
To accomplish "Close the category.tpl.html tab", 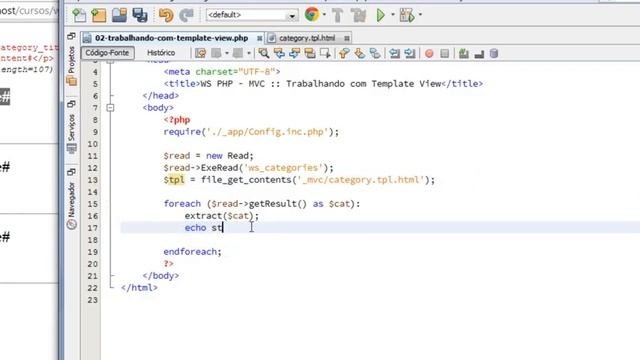I will (347, 38).
